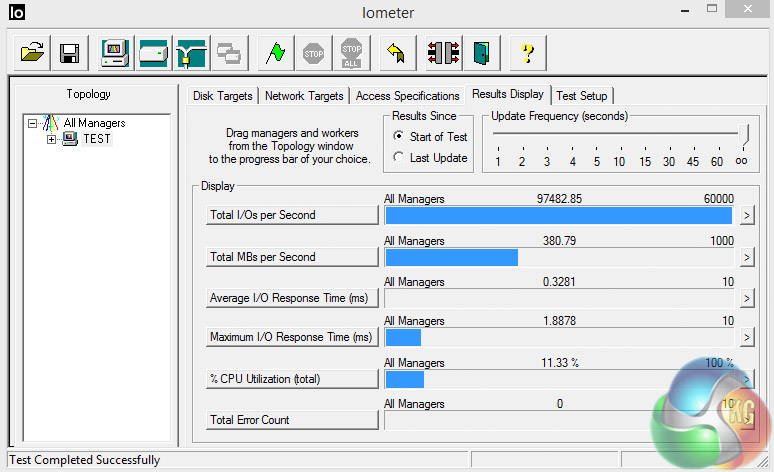774x472 pixels.
Task: Click Test Completed Successfully status text
Action: pos(84,460)
